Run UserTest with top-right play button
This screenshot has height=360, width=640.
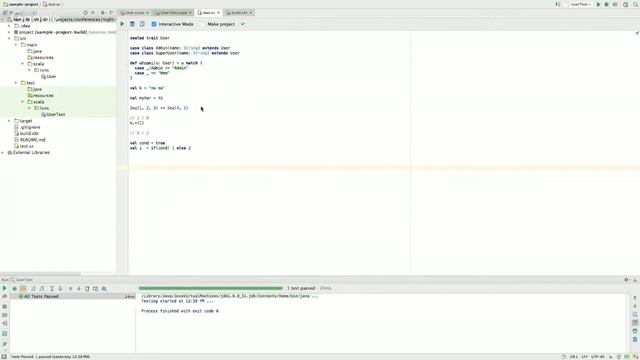[598, 4]
